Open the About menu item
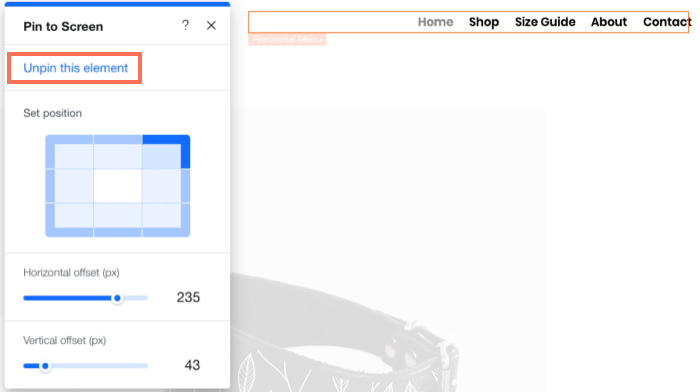Screen dimensions: 700x392 (609, 22)
